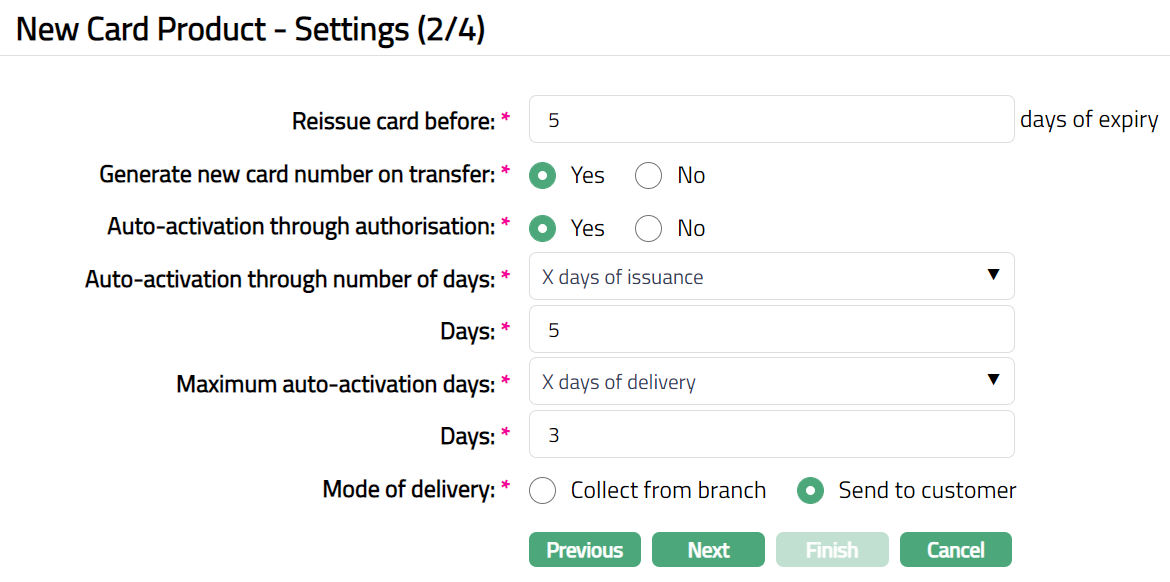Viewport: 1170px width, 582px height.
Task: Click the 'Reissue card before:' label
Action: point(393,122)
